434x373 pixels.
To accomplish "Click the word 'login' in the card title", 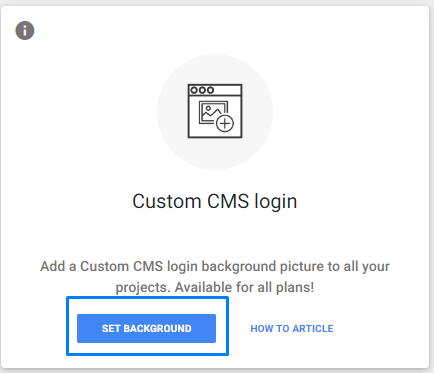I will (x=276, y=202).
